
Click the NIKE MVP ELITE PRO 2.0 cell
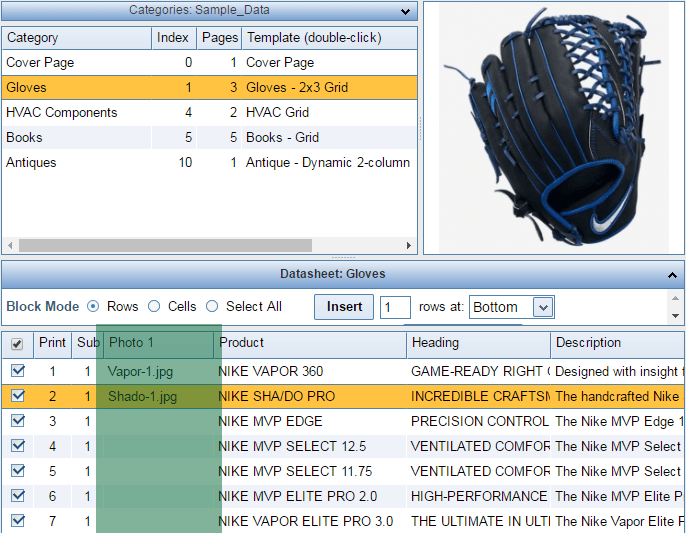(310, 496)
